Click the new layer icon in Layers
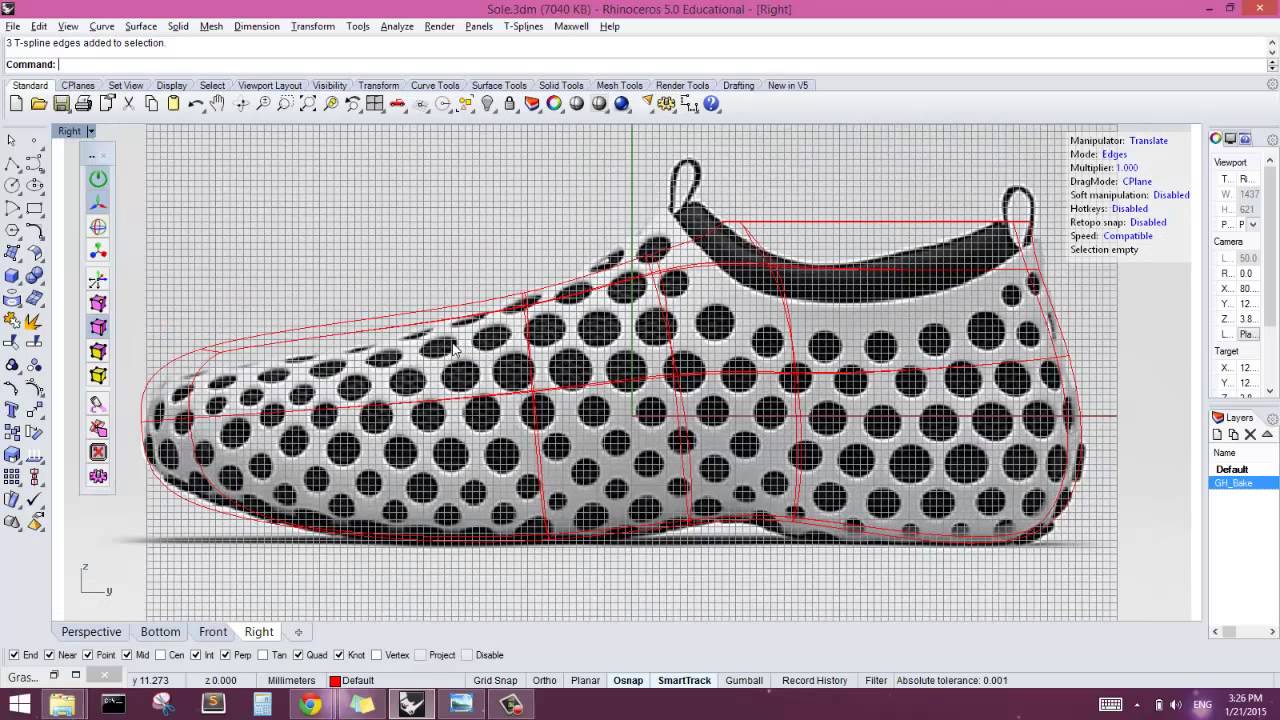 (1218, 434)
